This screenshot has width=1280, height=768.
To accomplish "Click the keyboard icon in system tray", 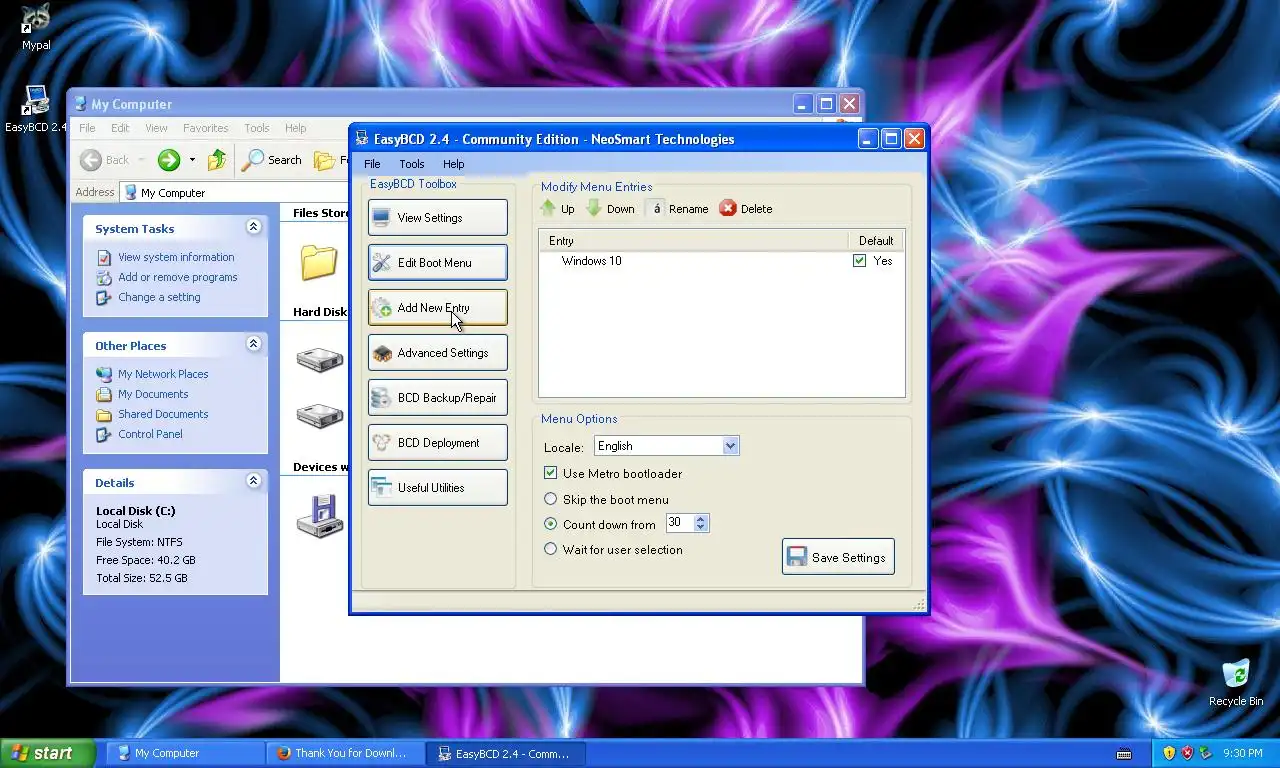I will point(1124,753).
